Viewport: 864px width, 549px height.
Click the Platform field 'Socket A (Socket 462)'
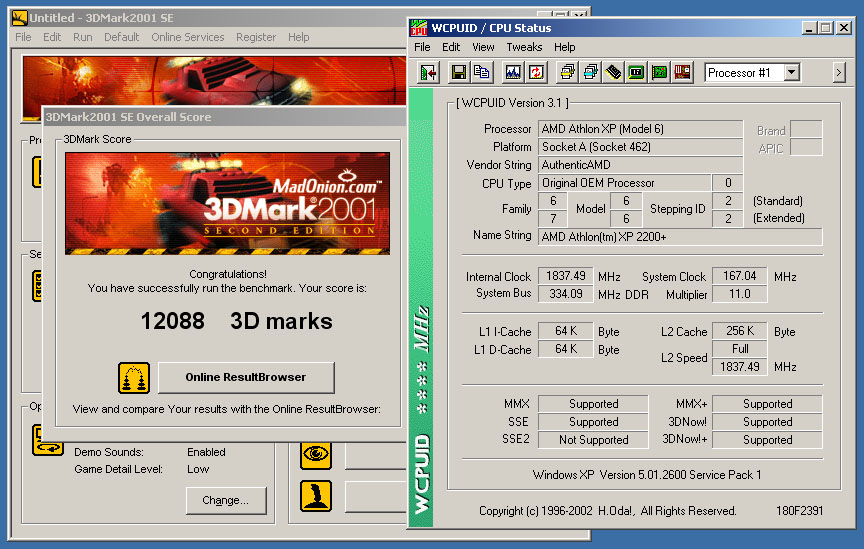pyautogui.click(x=640, y=147)
